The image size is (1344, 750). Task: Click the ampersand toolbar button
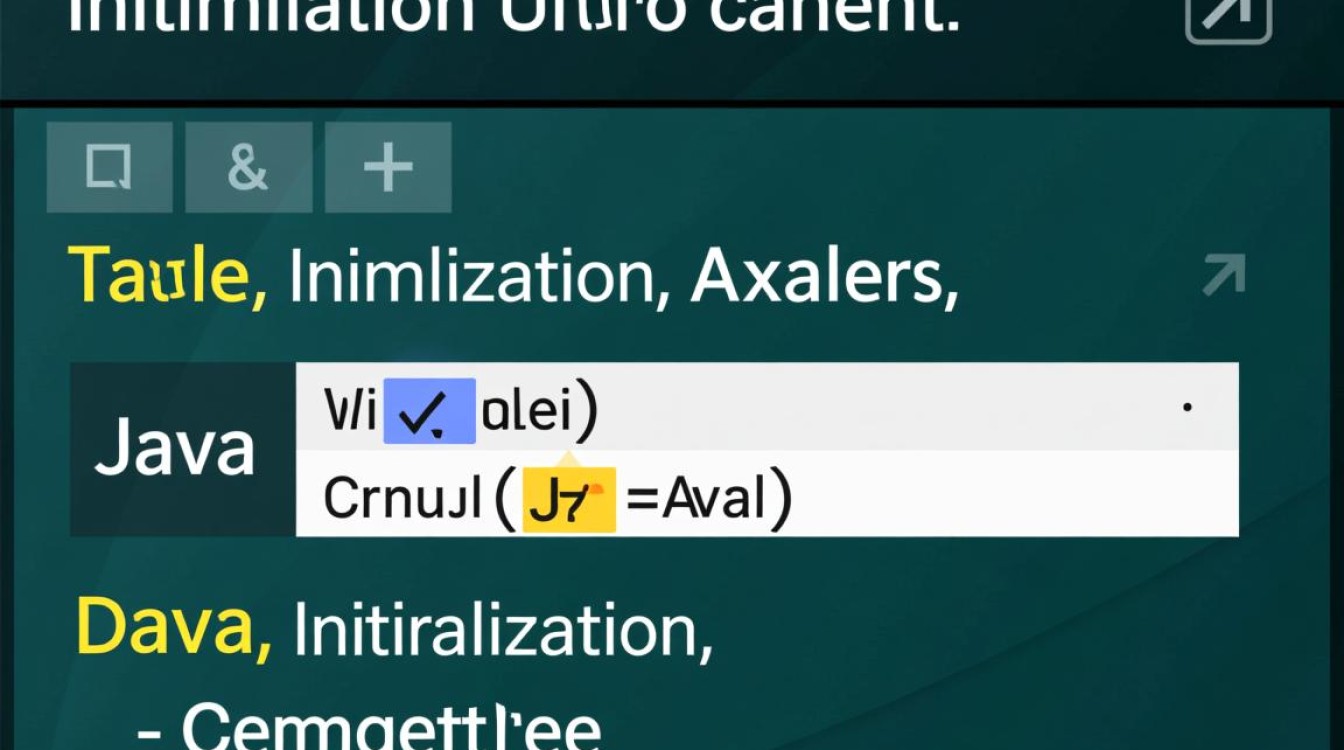click(248, 167)
